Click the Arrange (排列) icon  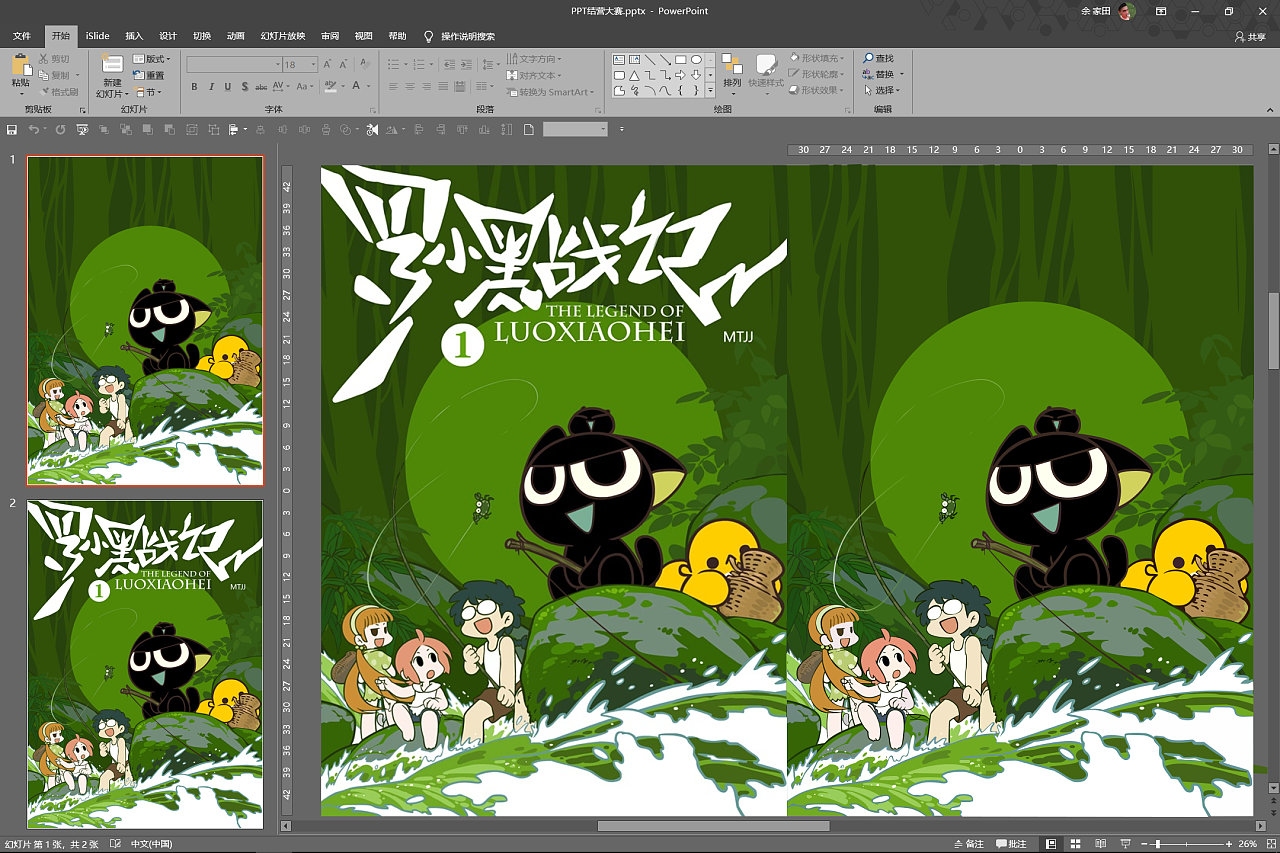click(x=732, y=65)
